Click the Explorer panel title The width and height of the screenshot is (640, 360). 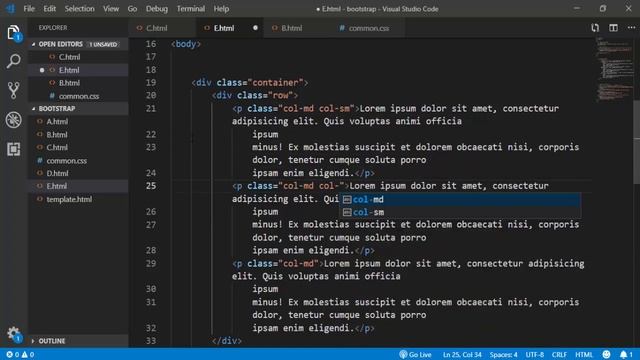point(53,28)
